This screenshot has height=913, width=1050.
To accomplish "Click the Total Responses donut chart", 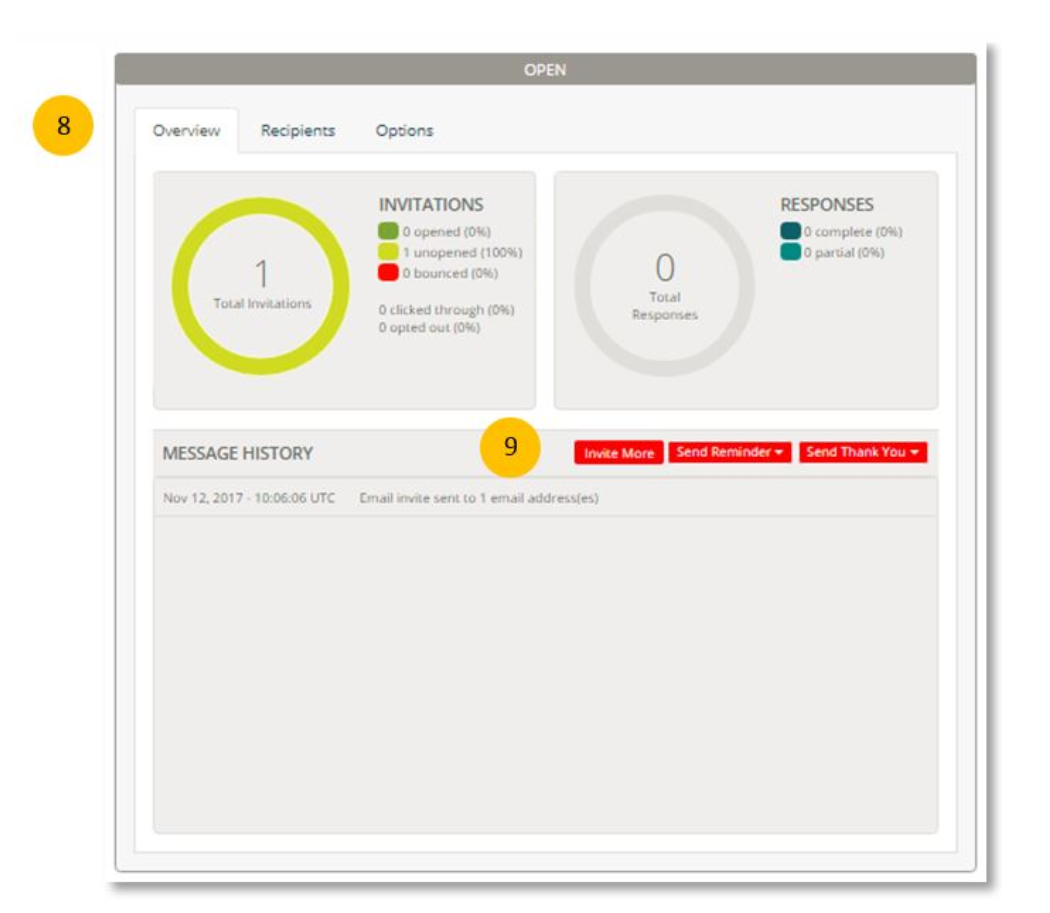I will pos(664,285).
